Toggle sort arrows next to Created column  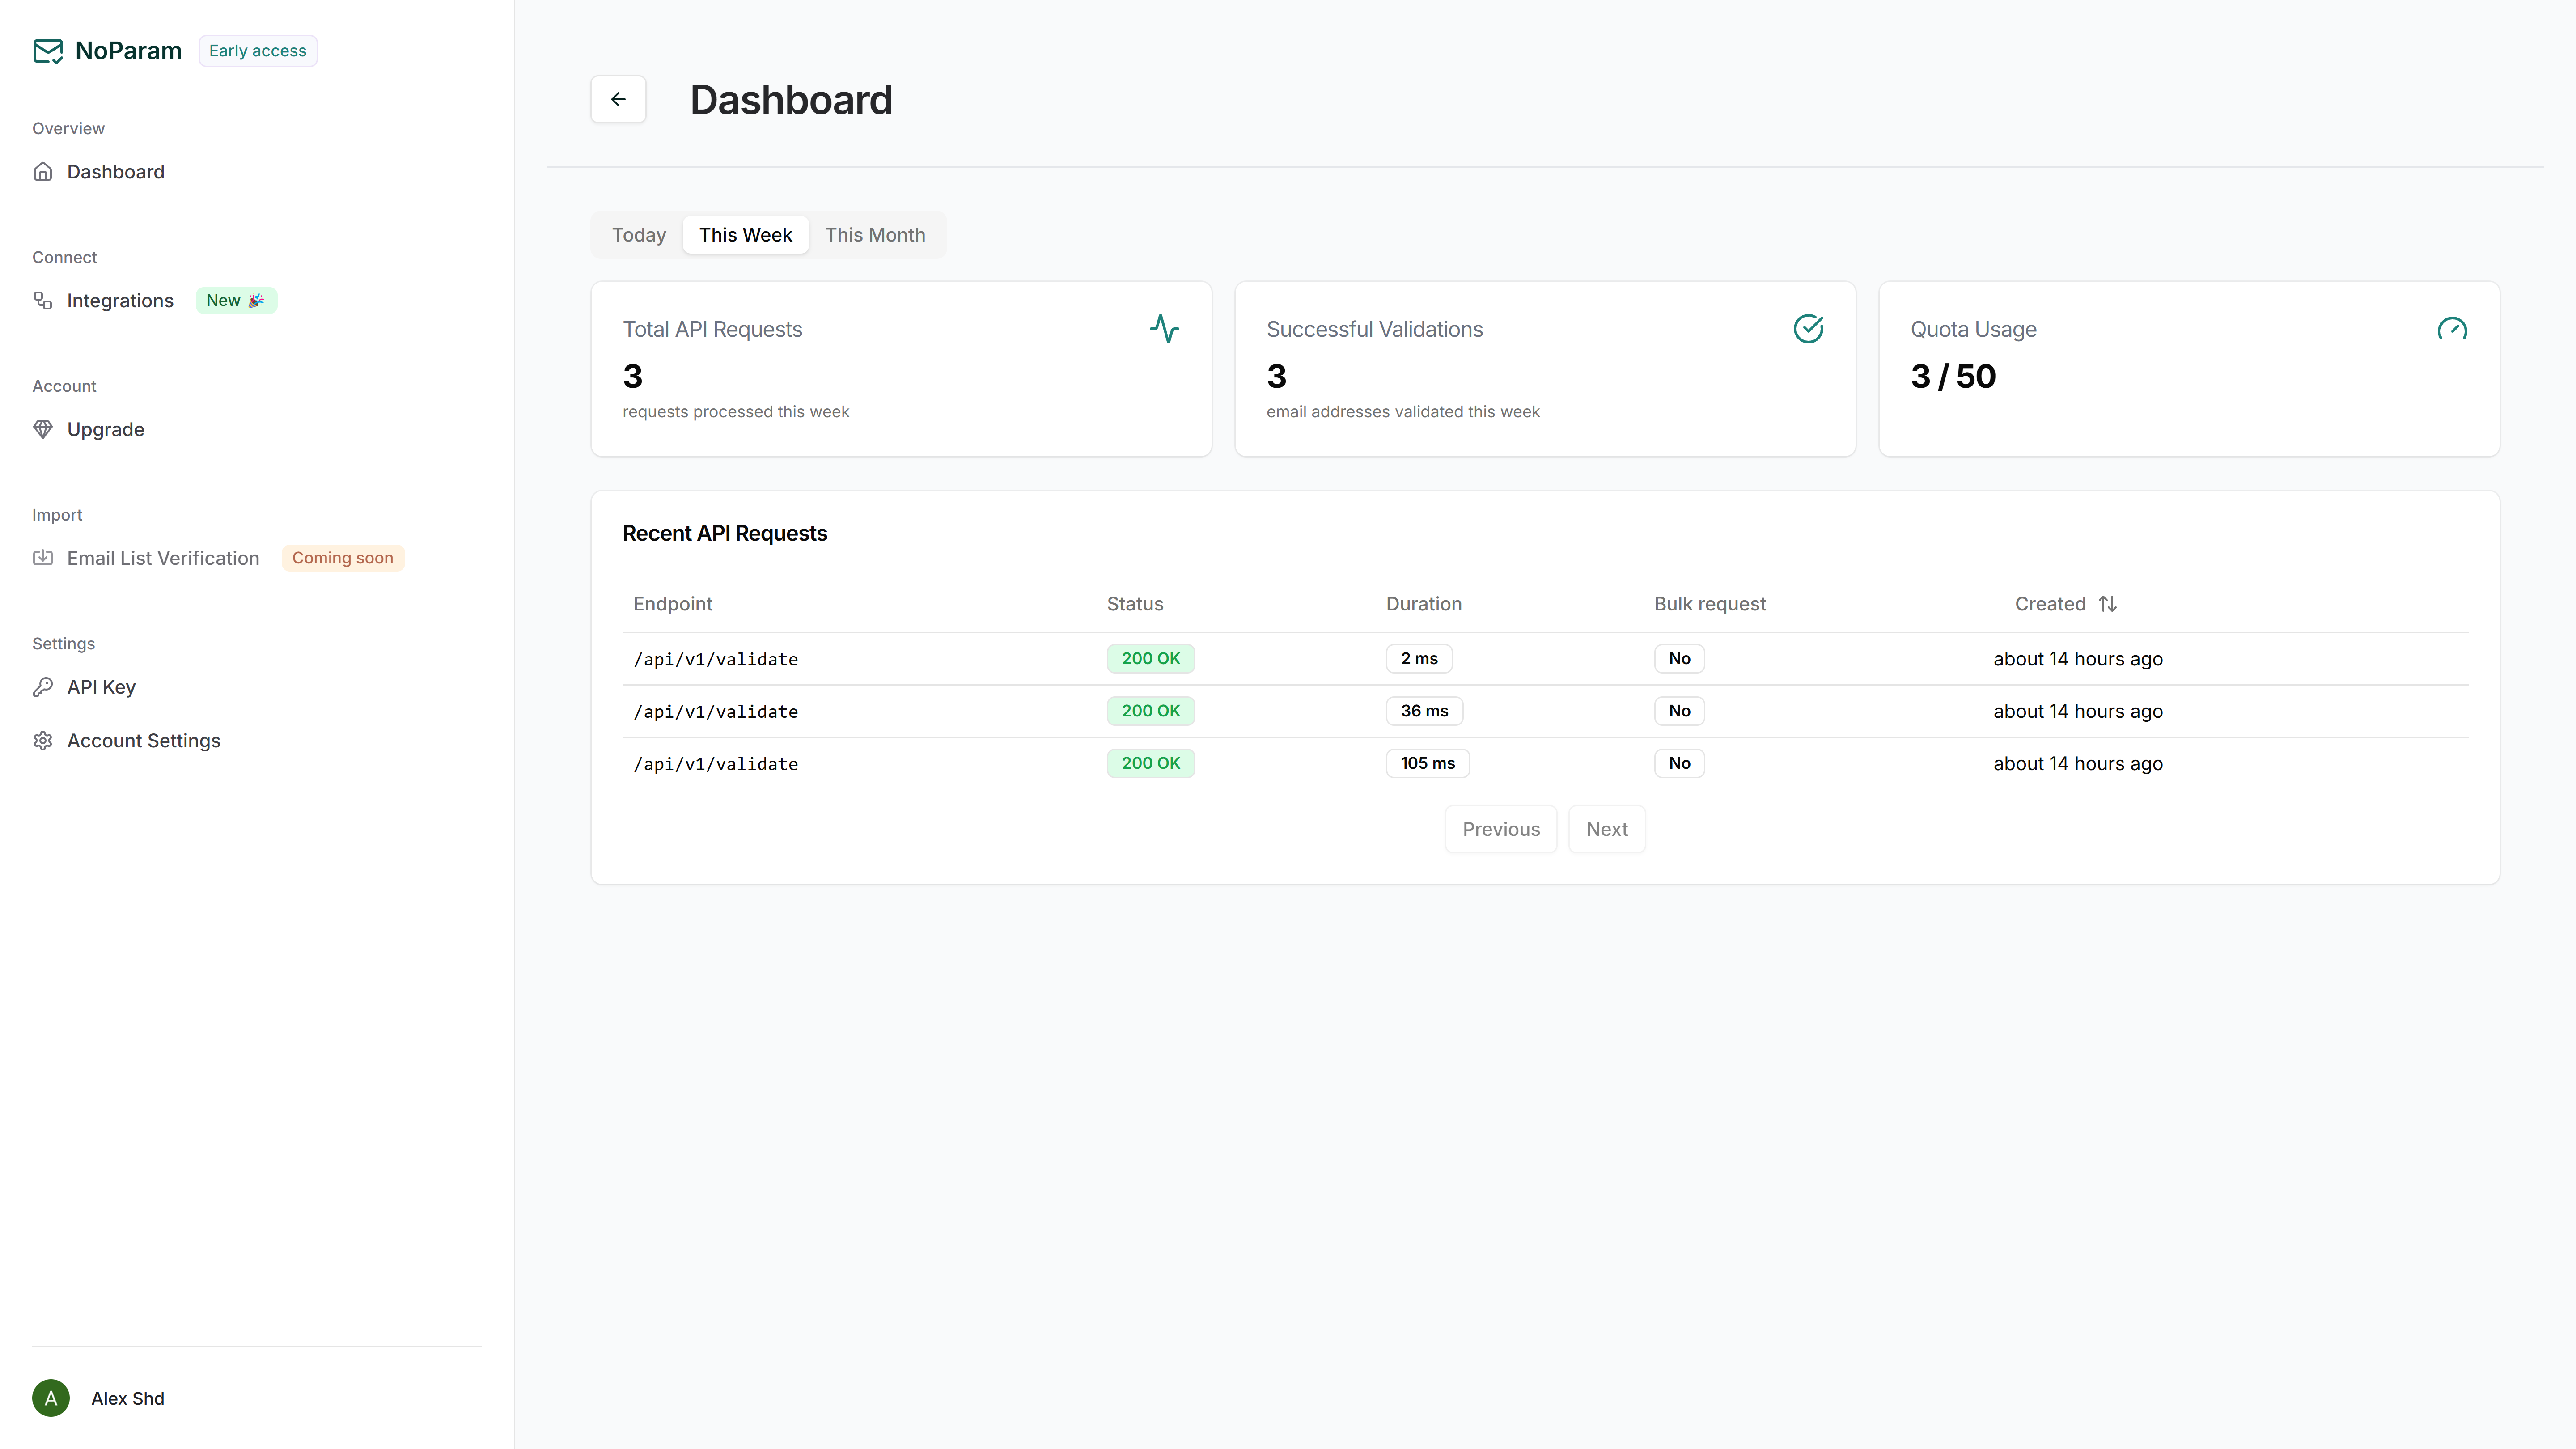click(x=2108, y=604)
